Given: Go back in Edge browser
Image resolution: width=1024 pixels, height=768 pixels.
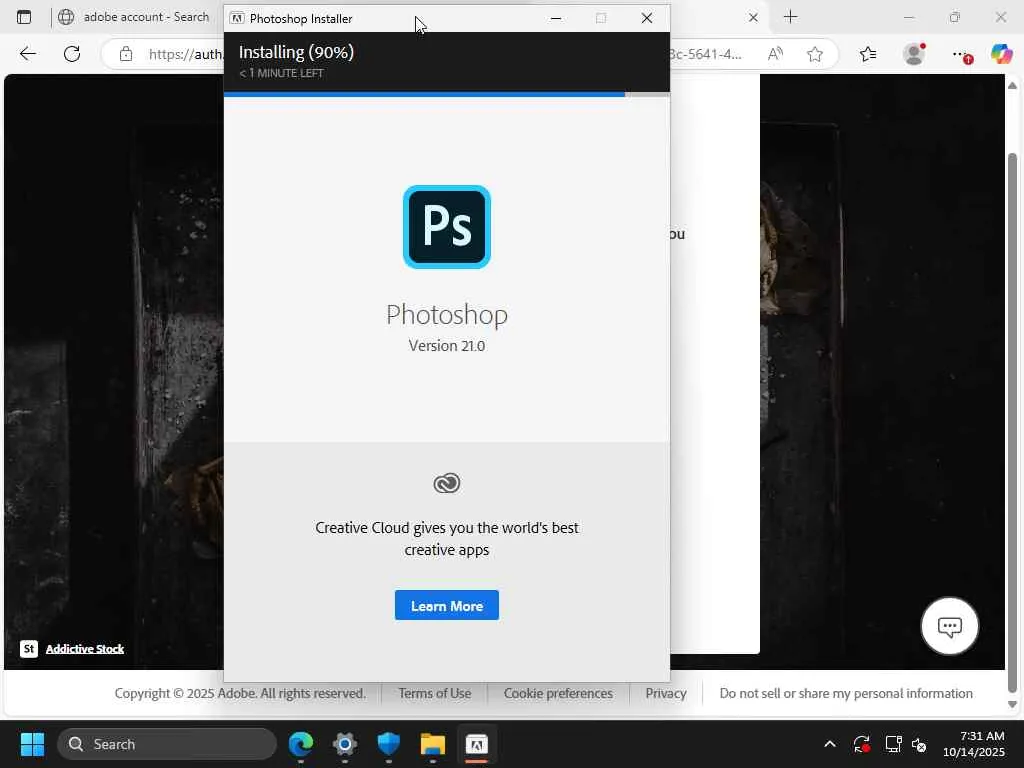Looking at the screenshot, I should 27,54.
